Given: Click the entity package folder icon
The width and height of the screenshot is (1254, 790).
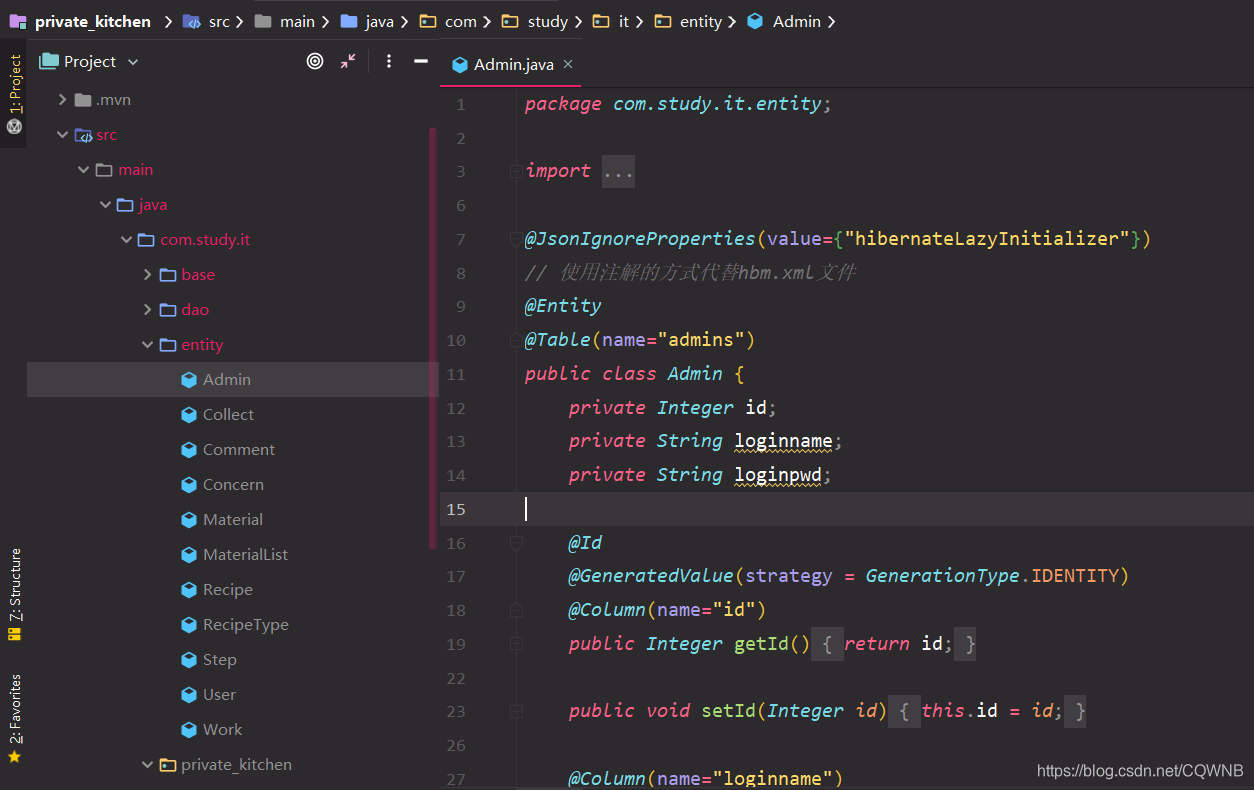Looking at the screenshot, I should [x=168, y=345].
